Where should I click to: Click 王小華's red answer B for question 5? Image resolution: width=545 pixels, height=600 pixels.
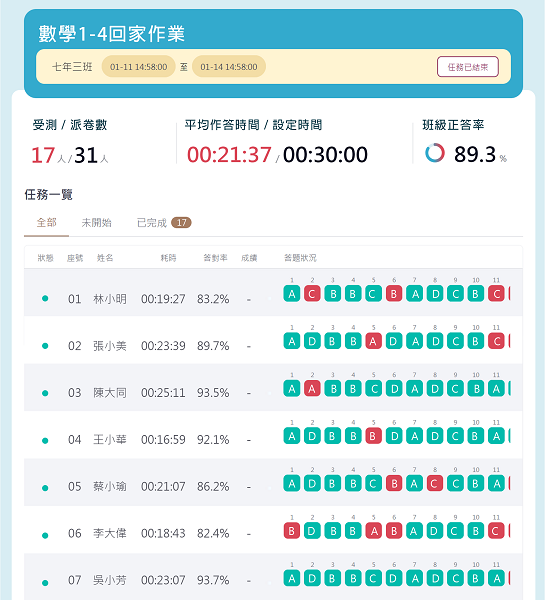373,436
